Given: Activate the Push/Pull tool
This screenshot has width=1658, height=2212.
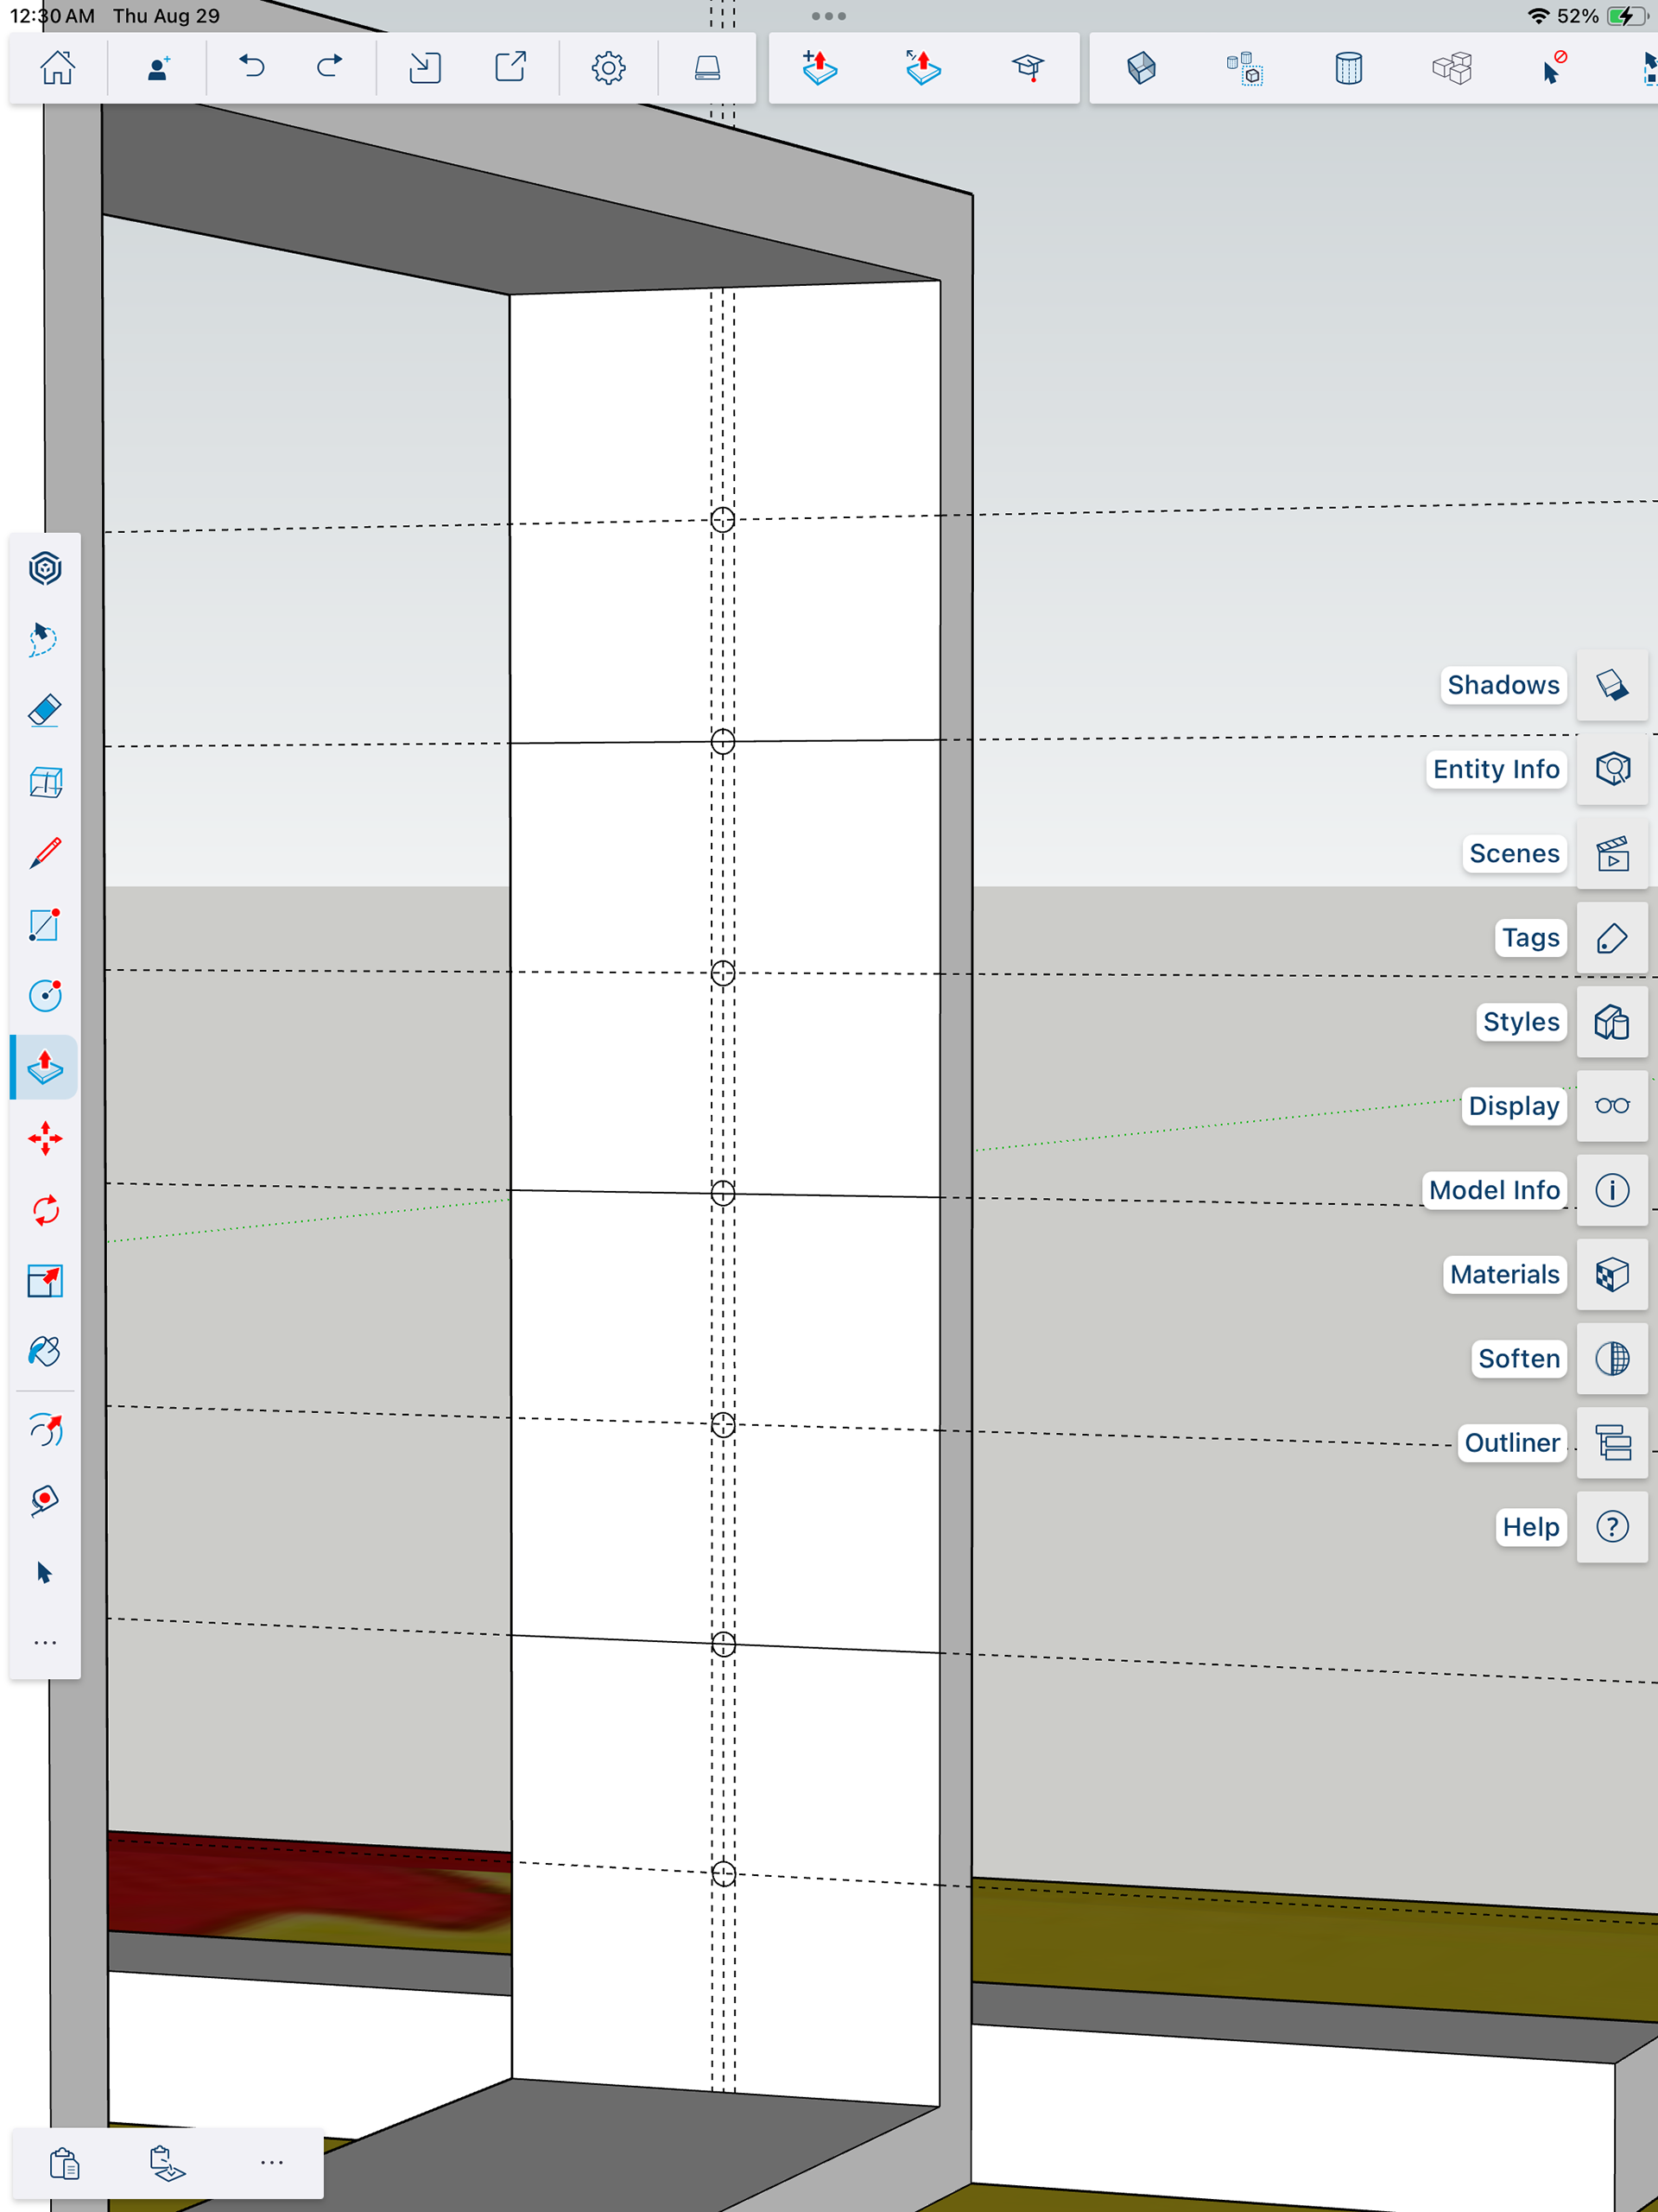Looking at the screenshot, I should 45,1067.
